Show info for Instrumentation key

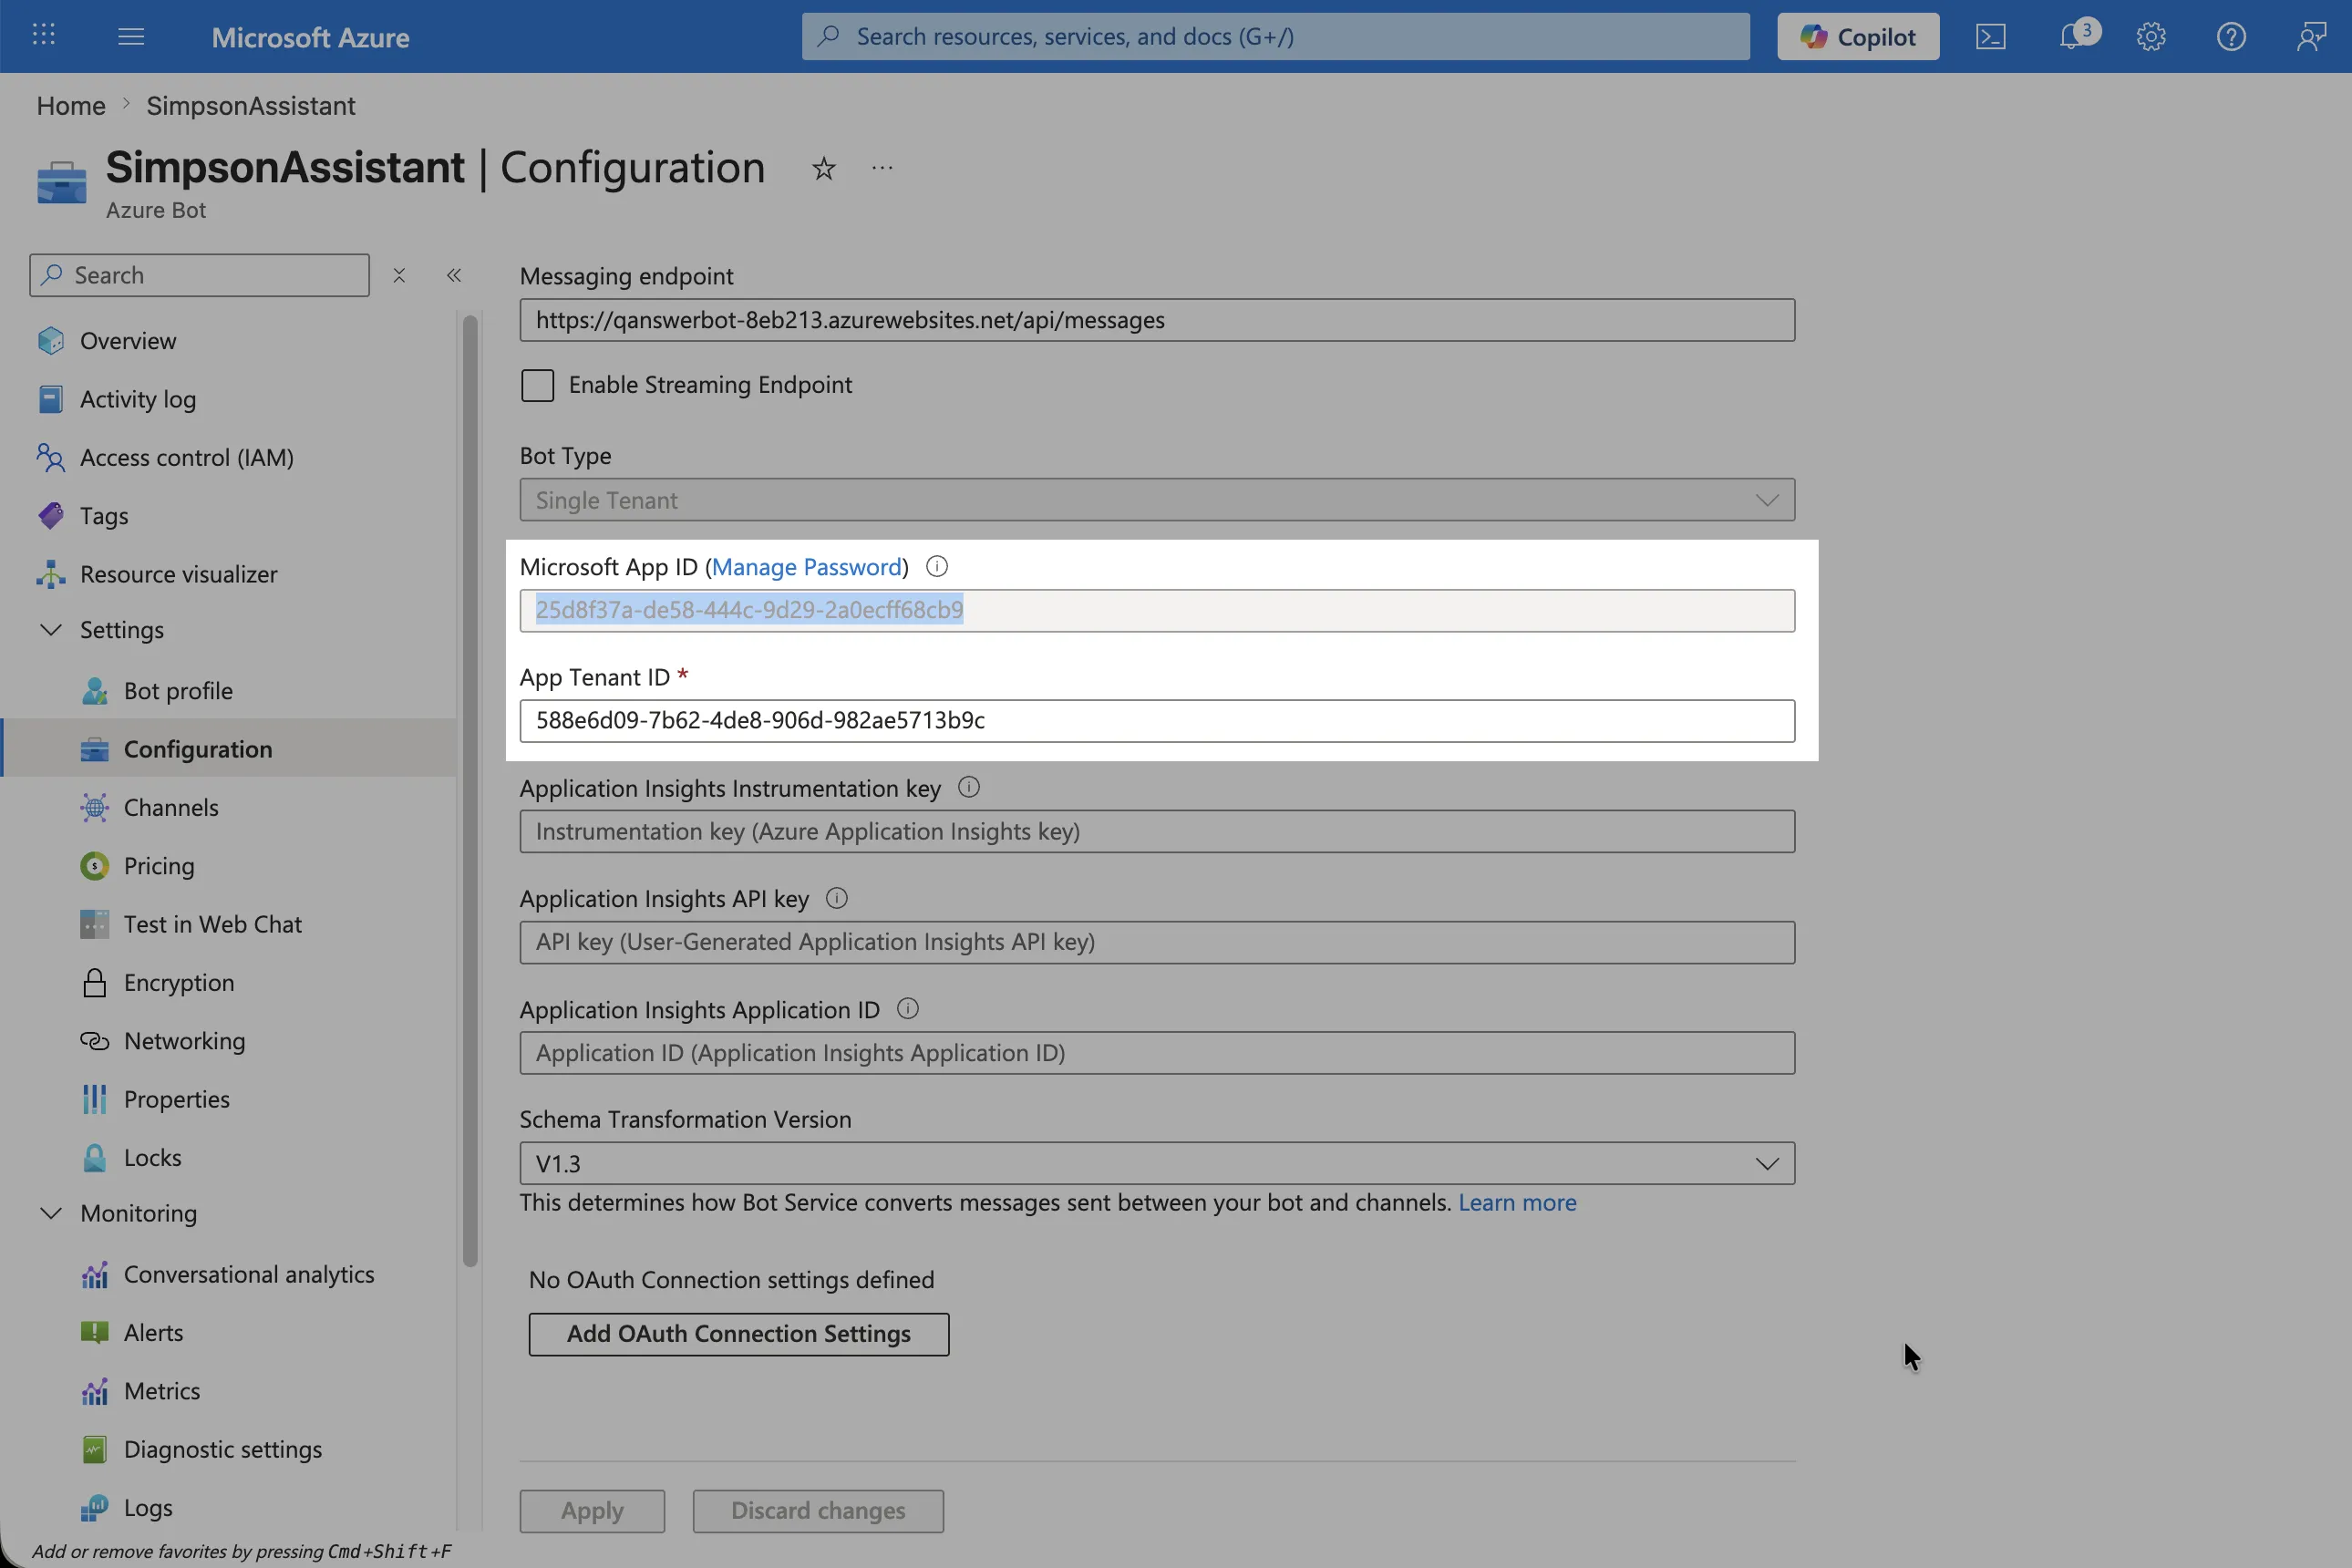[968, 787]
